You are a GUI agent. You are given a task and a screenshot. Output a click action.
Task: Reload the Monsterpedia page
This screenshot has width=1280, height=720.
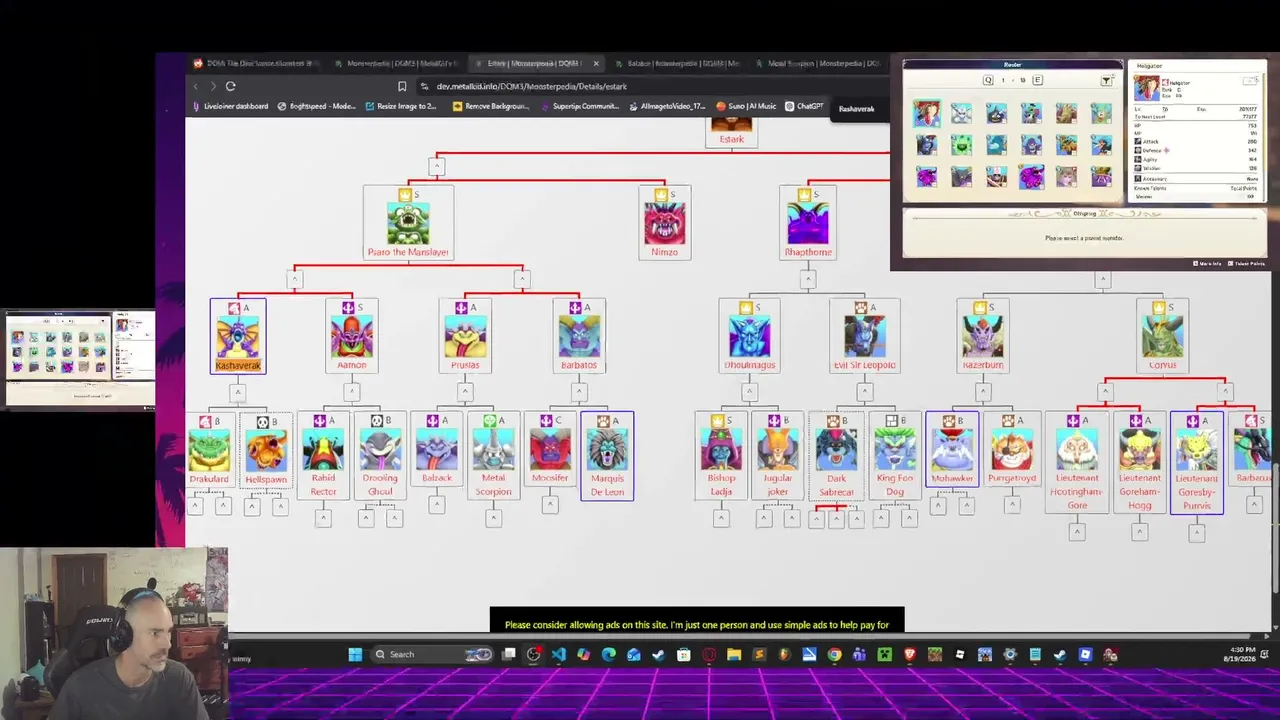click(230, 86)
